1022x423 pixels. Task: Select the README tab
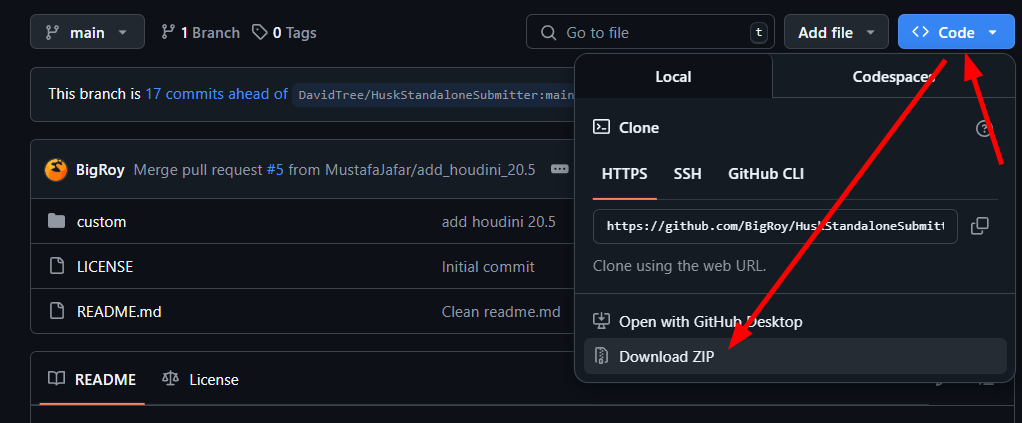93,379
